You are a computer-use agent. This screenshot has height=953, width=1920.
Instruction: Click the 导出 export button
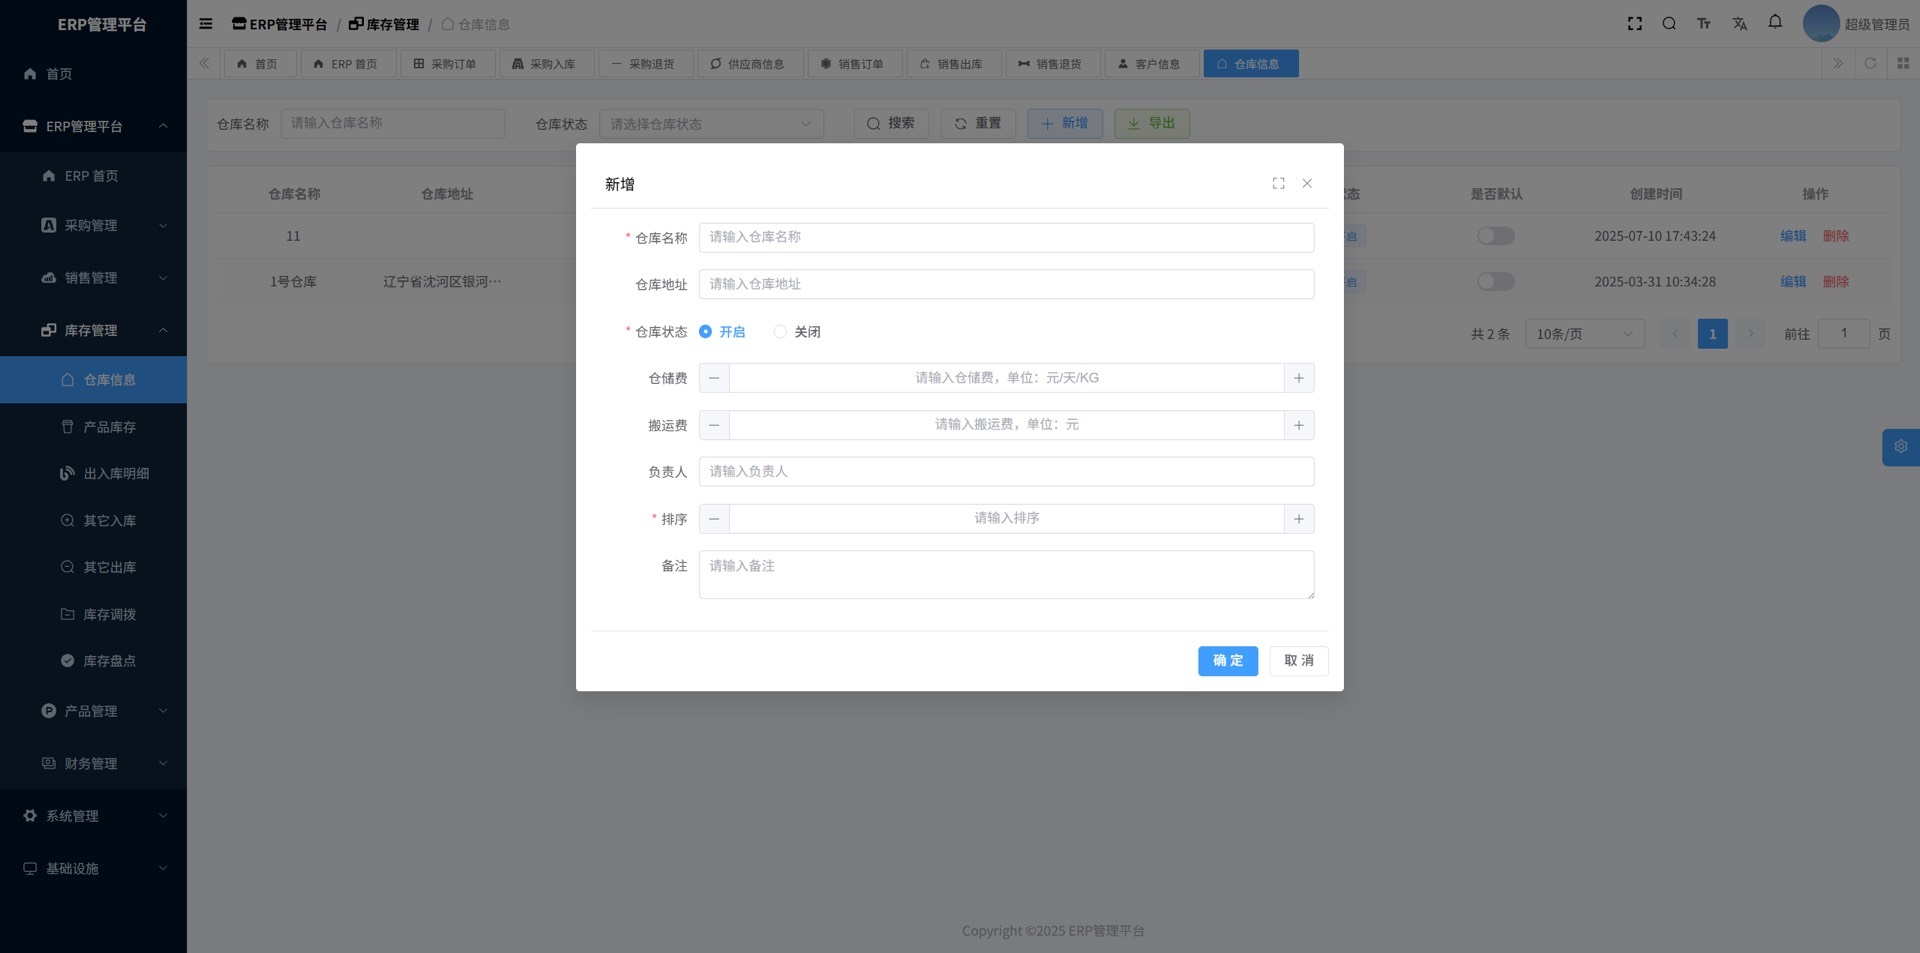(1152, 124)
